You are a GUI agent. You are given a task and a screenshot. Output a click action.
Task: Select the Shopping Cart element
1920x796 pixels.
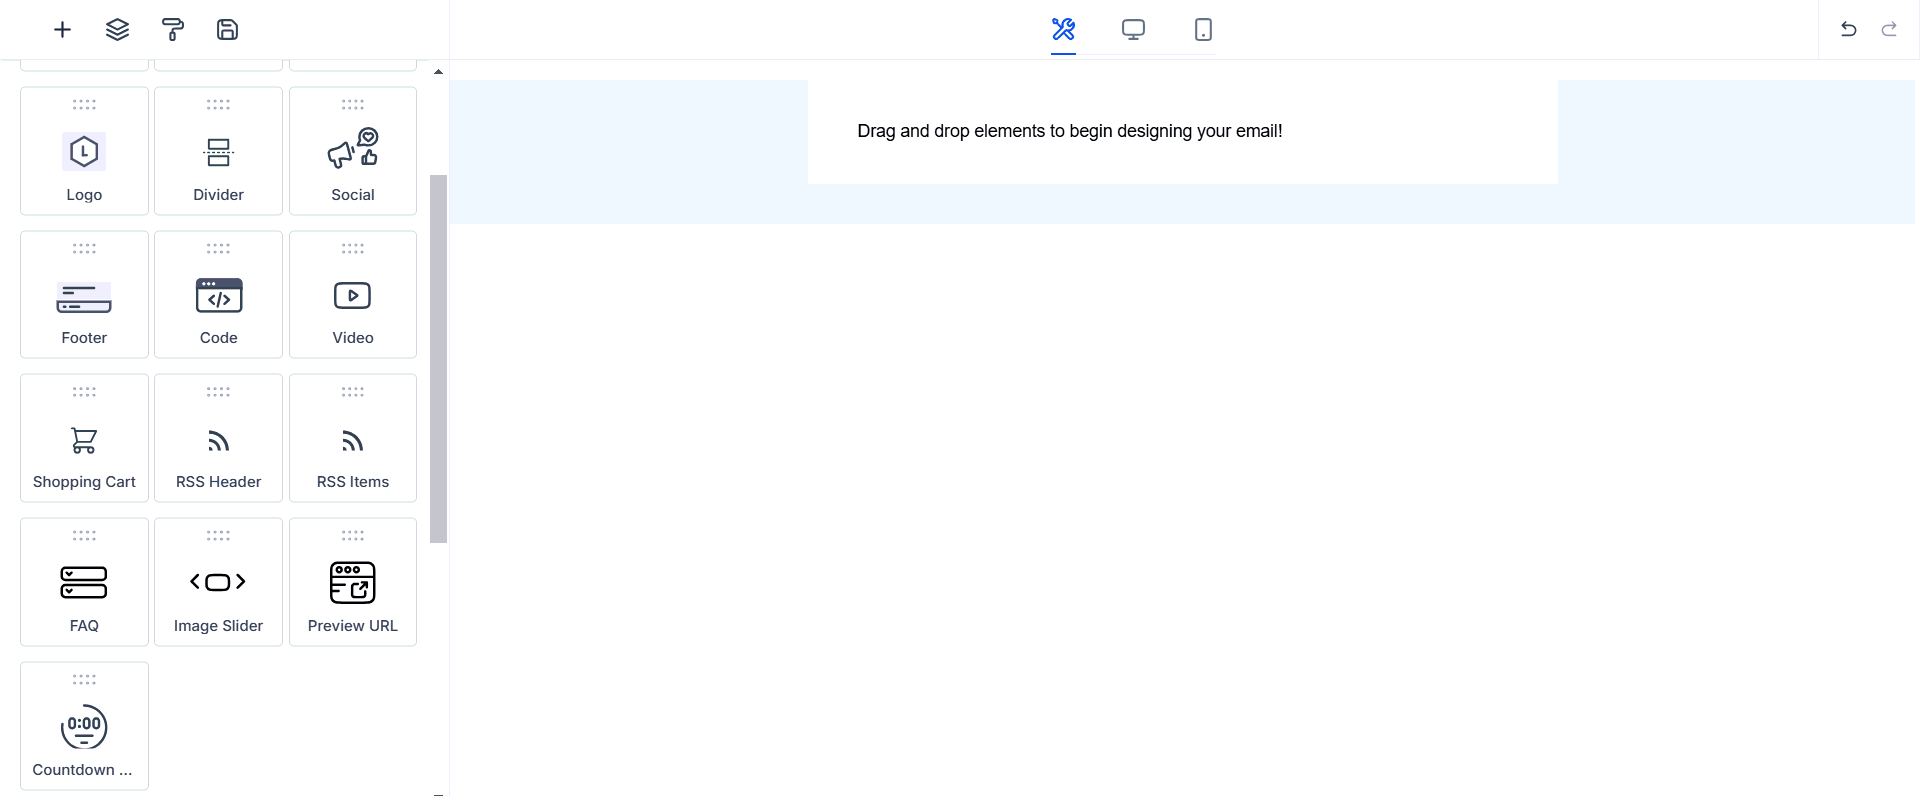pyautogui.click(x=84, y=438)
